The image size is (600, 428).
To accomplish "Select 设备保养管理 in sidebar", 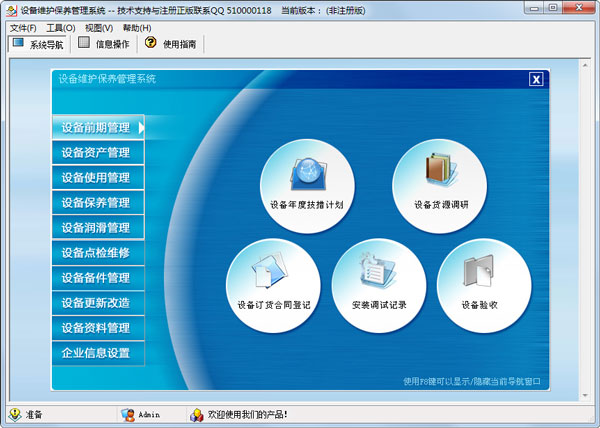I will (x=98, y=203).
